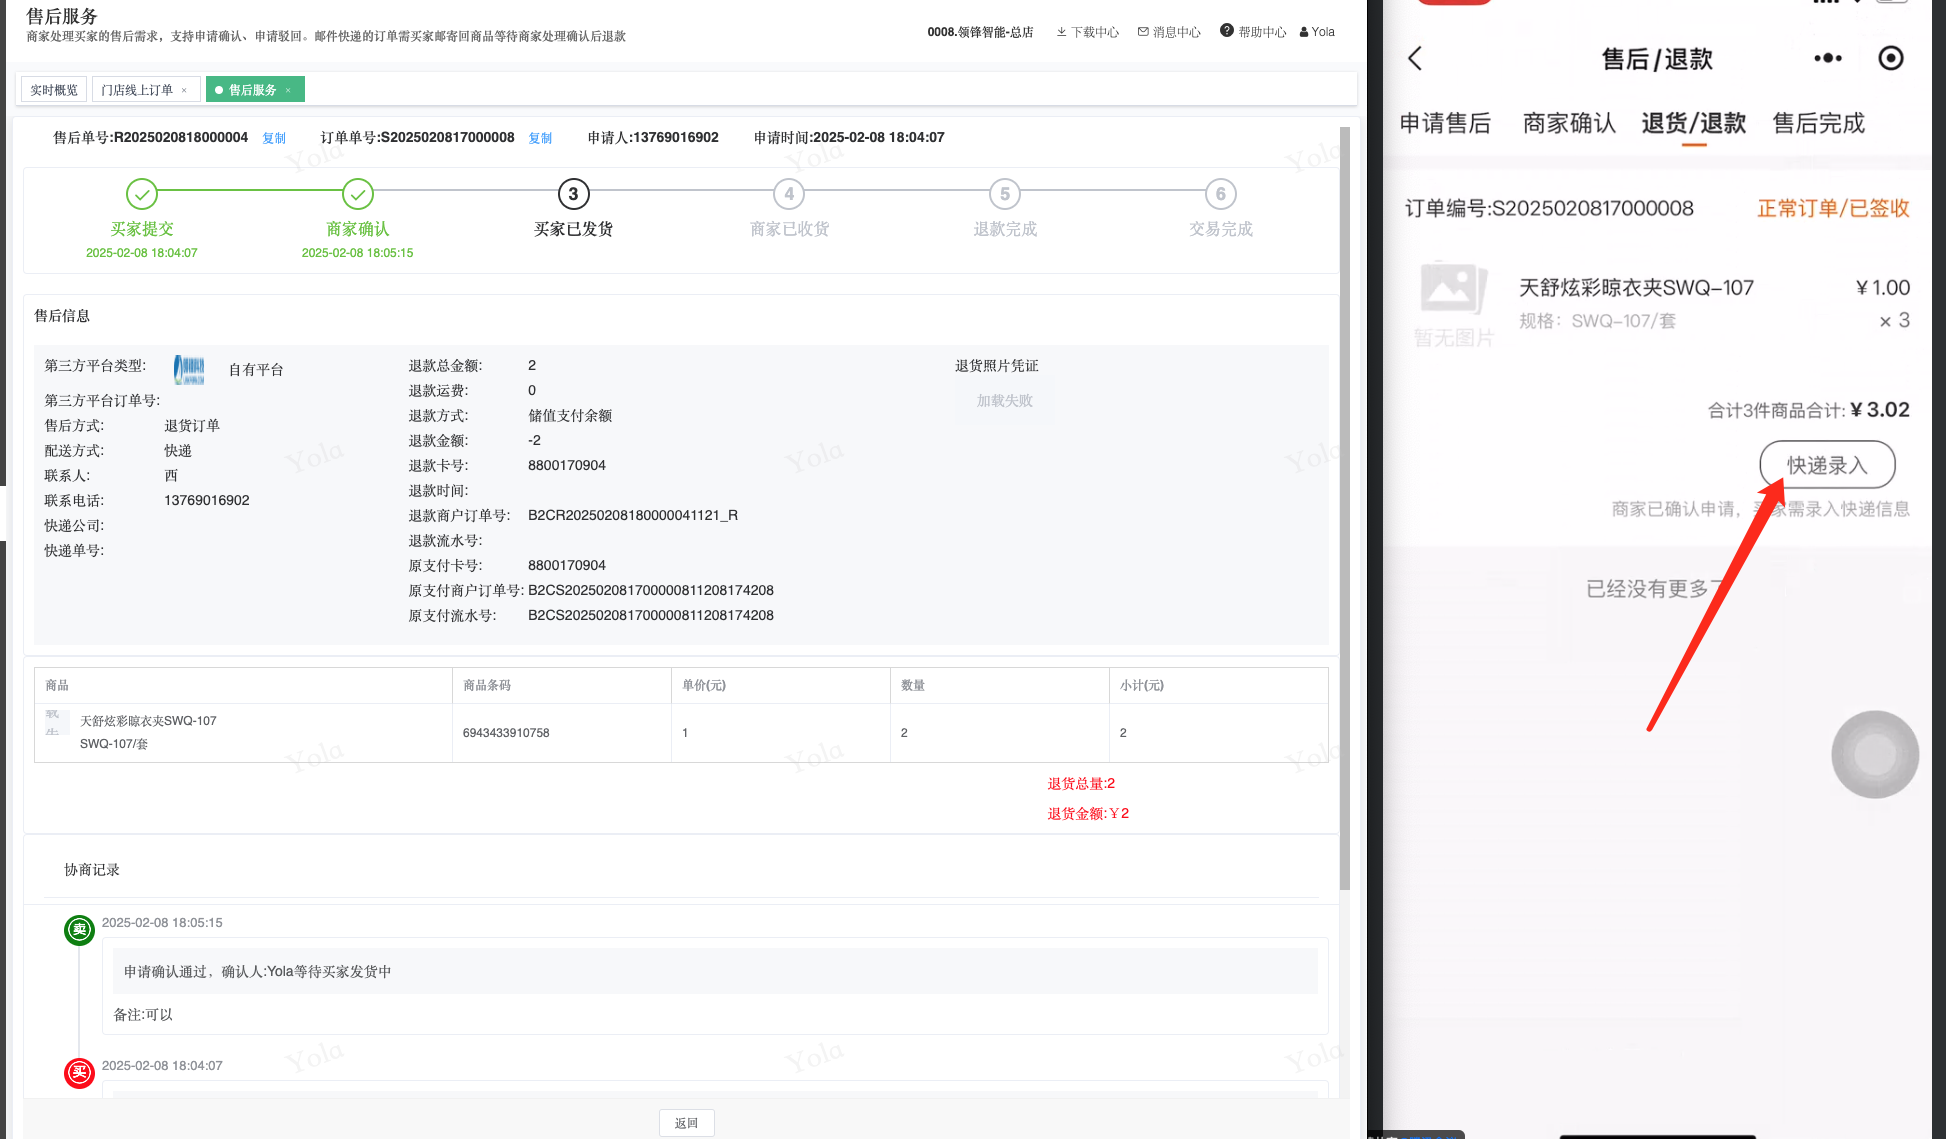
Task: Copy the order number S2025020817000008
Action: click(x=540, y=138)
